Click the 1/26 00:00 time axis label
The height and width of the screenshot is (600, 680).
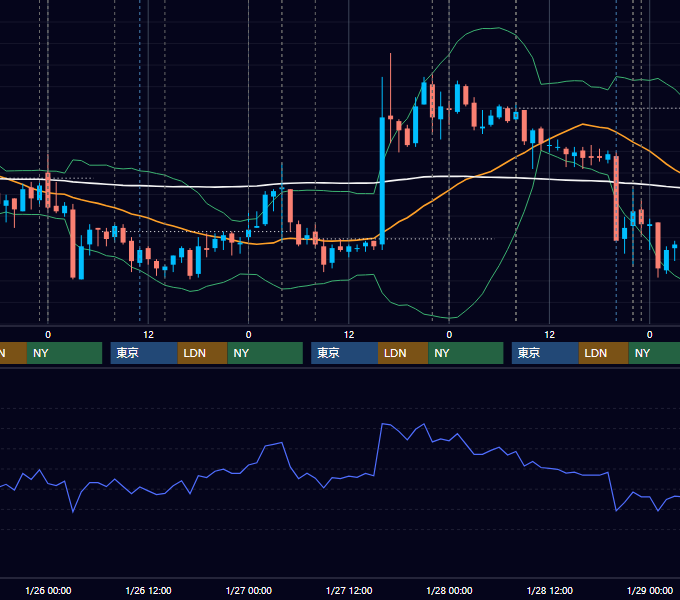48,590
